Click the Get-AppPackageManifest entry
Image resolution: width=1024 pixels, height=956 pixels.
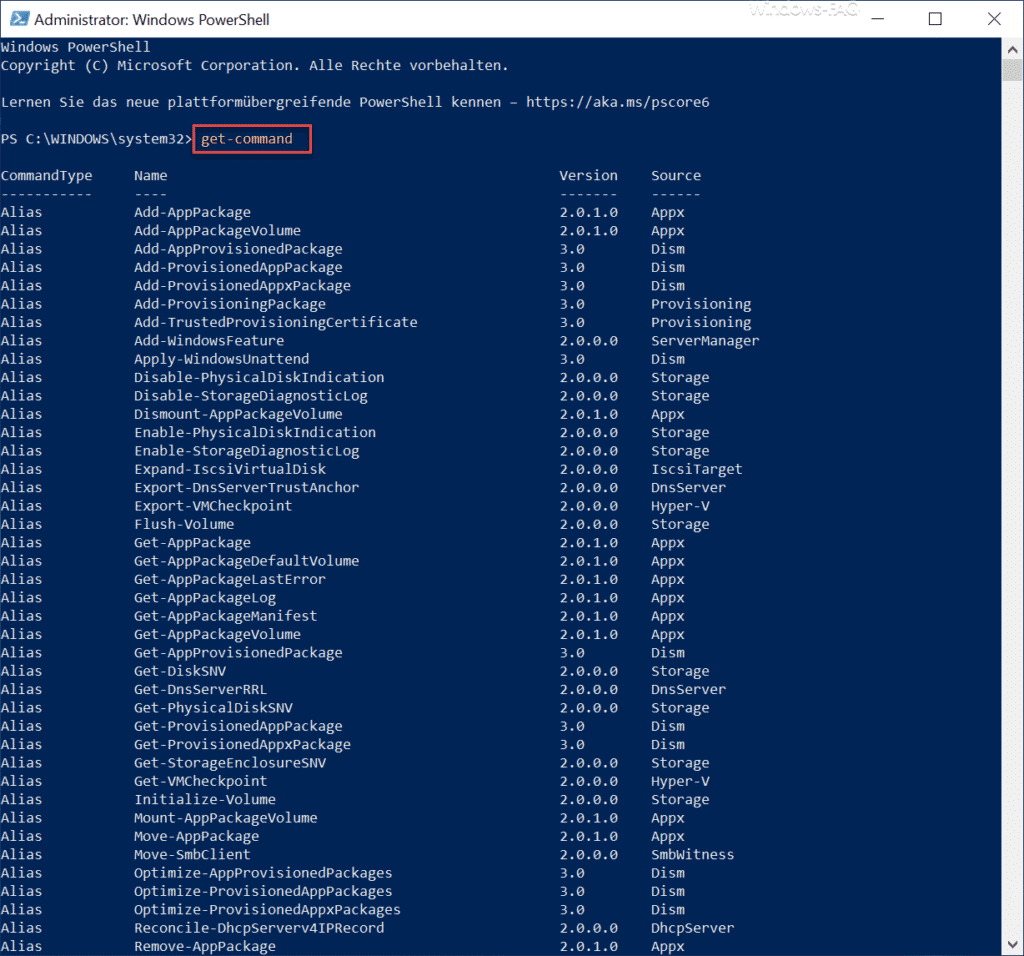(x=226, y=616)
